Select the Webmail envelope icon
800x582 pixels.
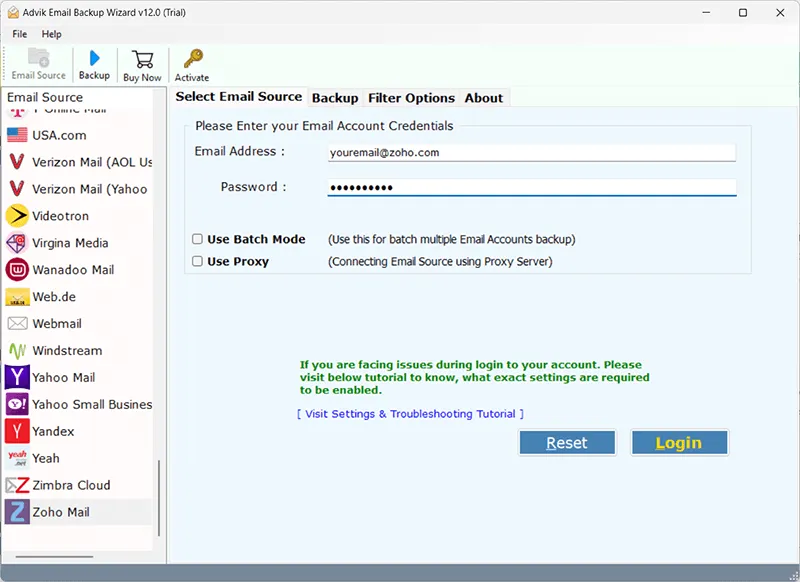(x=17, y=323)
